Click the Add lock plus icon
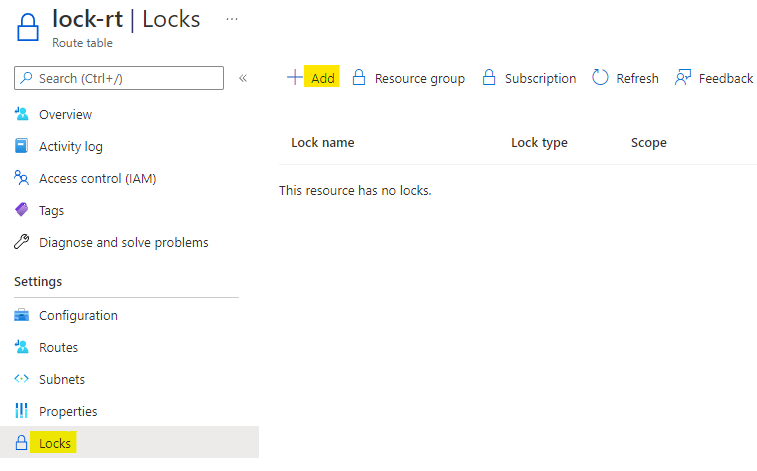This screenshot has height=471, width=757. pyautogui.click(x=295, y=78)
